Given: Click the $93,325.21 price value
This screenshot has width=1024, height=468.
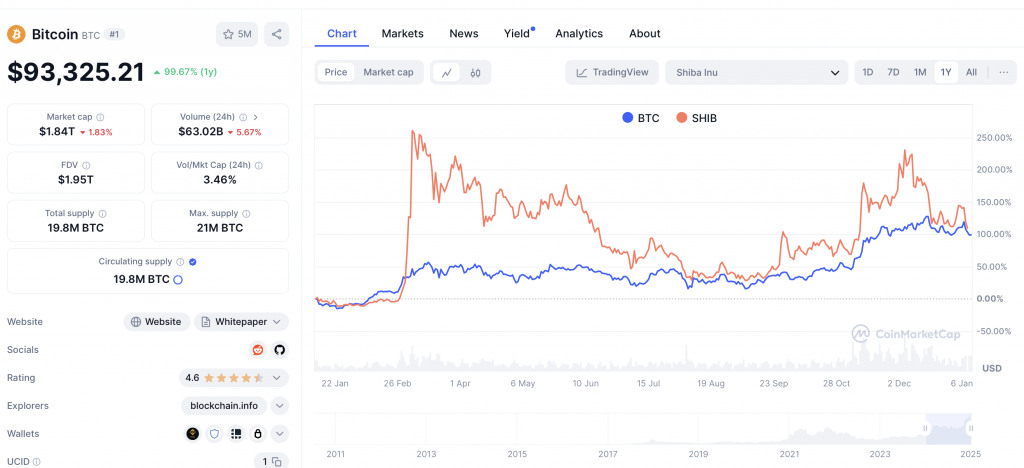Looking at the screenshot, I should (76, 72).
